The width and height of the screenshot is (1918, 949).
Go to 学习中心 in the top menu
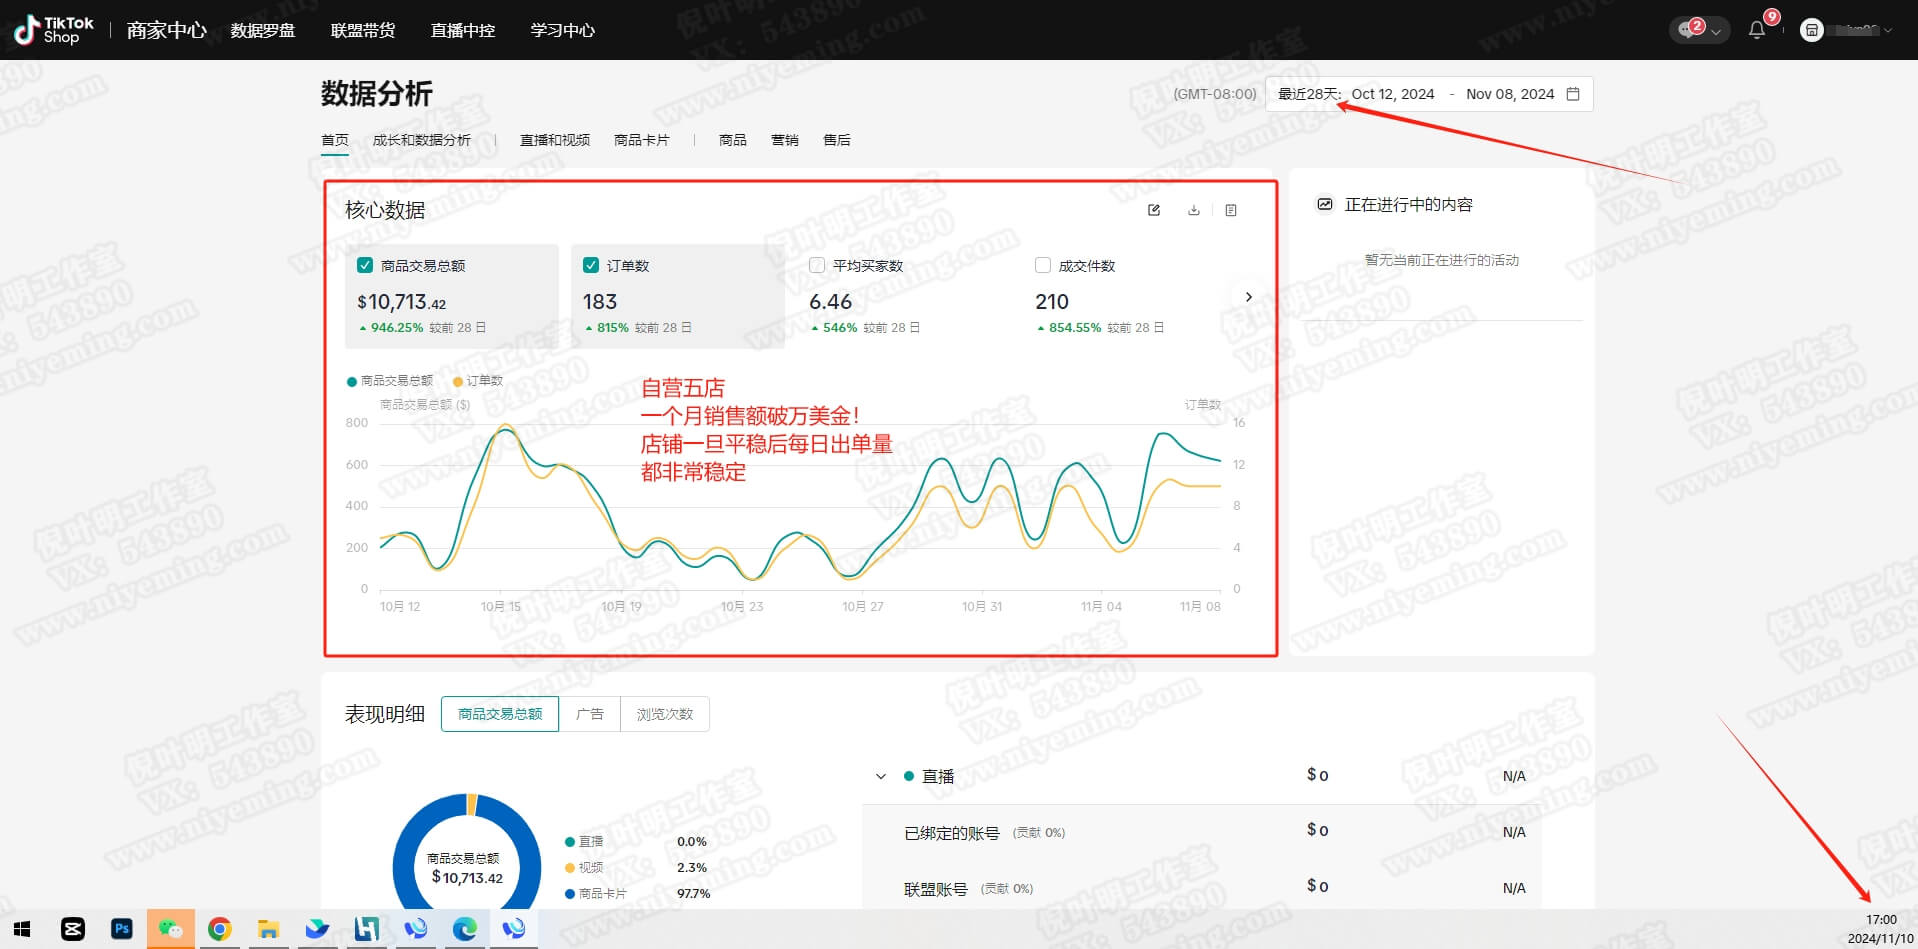563,30
